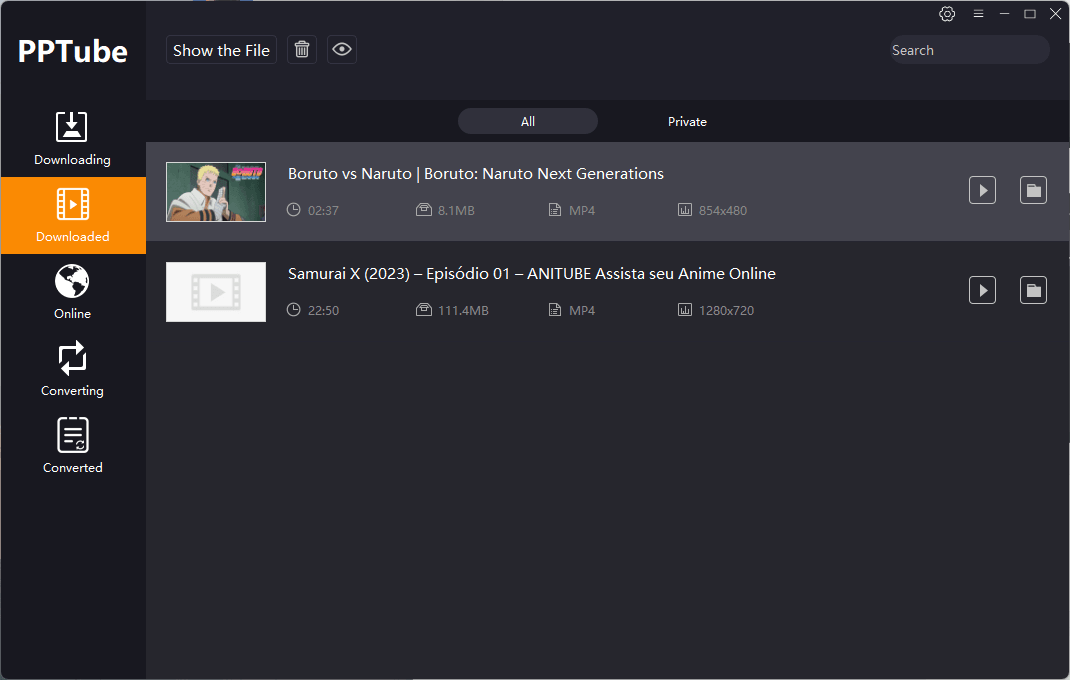Open folder containing Samurai X file
Screen dimensions: 1070x680
[1033, 289]
